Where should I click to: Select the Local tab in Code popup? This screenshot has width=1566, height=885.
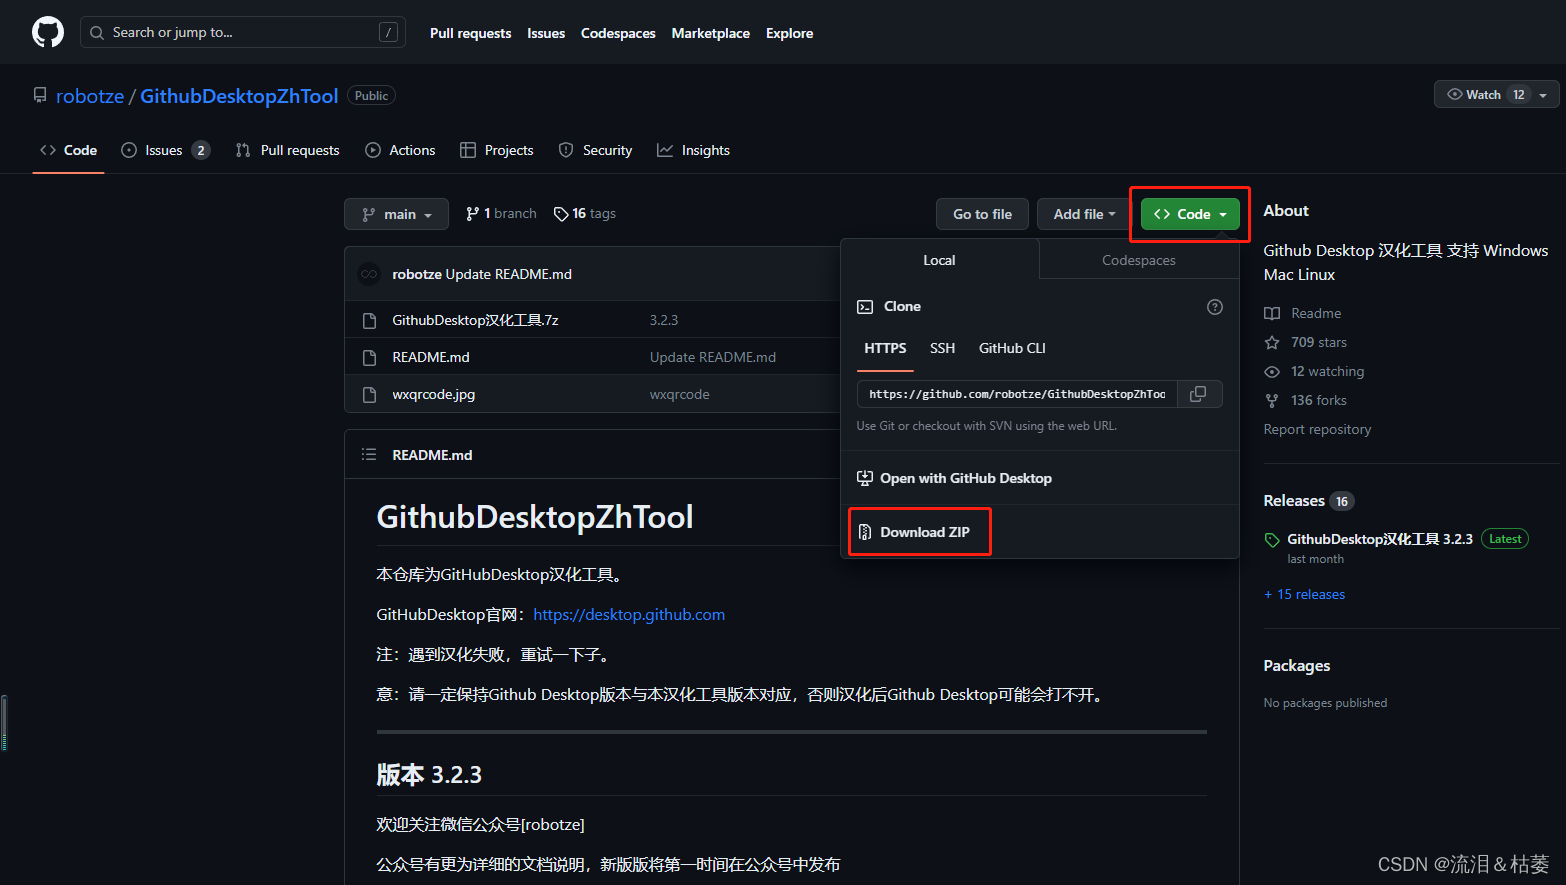[x=939, y=260]
